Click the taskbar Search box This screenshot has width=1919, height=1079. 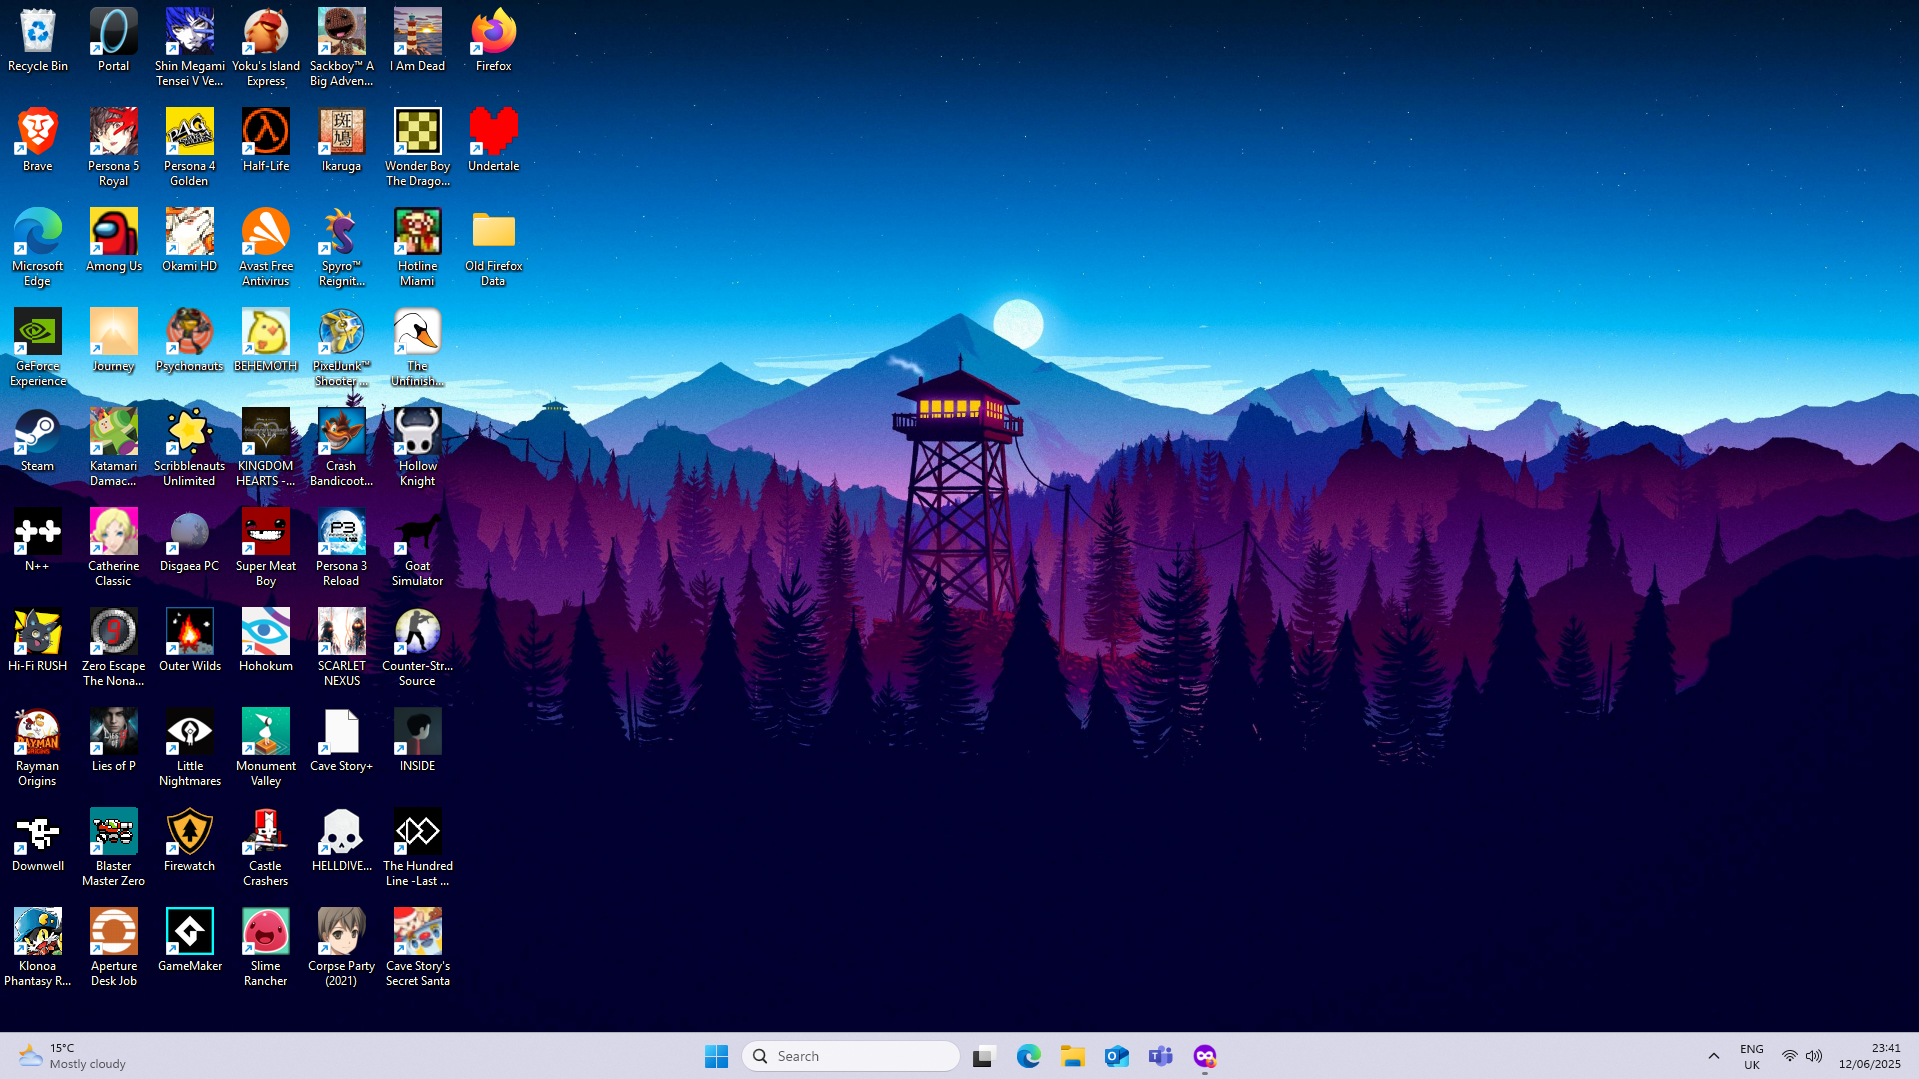click(x=851, y=1056)
